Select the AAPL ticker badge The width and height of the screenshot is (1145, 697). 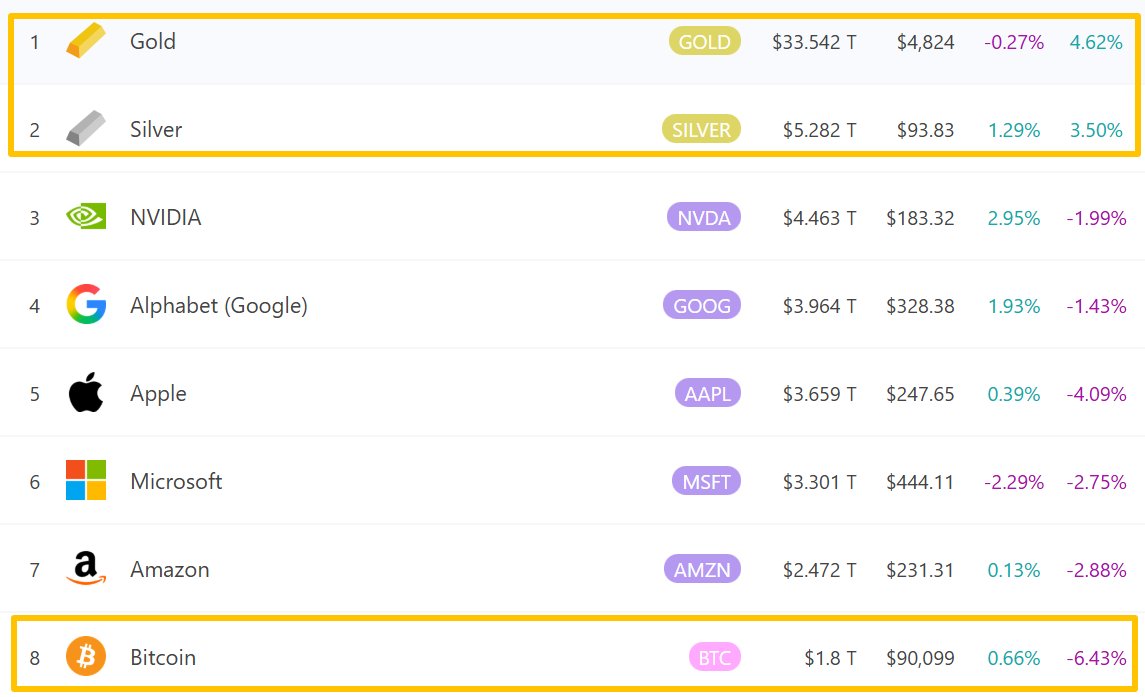click(708, 393)
